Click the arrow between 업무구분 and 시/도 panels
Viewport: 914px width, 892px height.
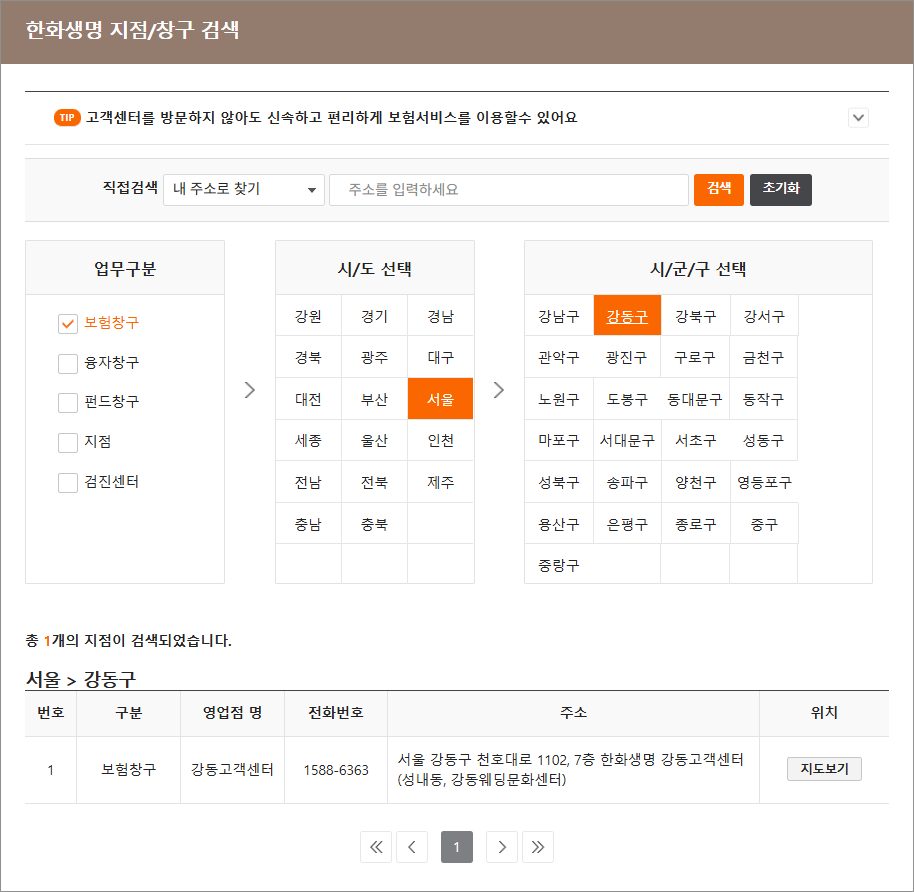(249, 390)
